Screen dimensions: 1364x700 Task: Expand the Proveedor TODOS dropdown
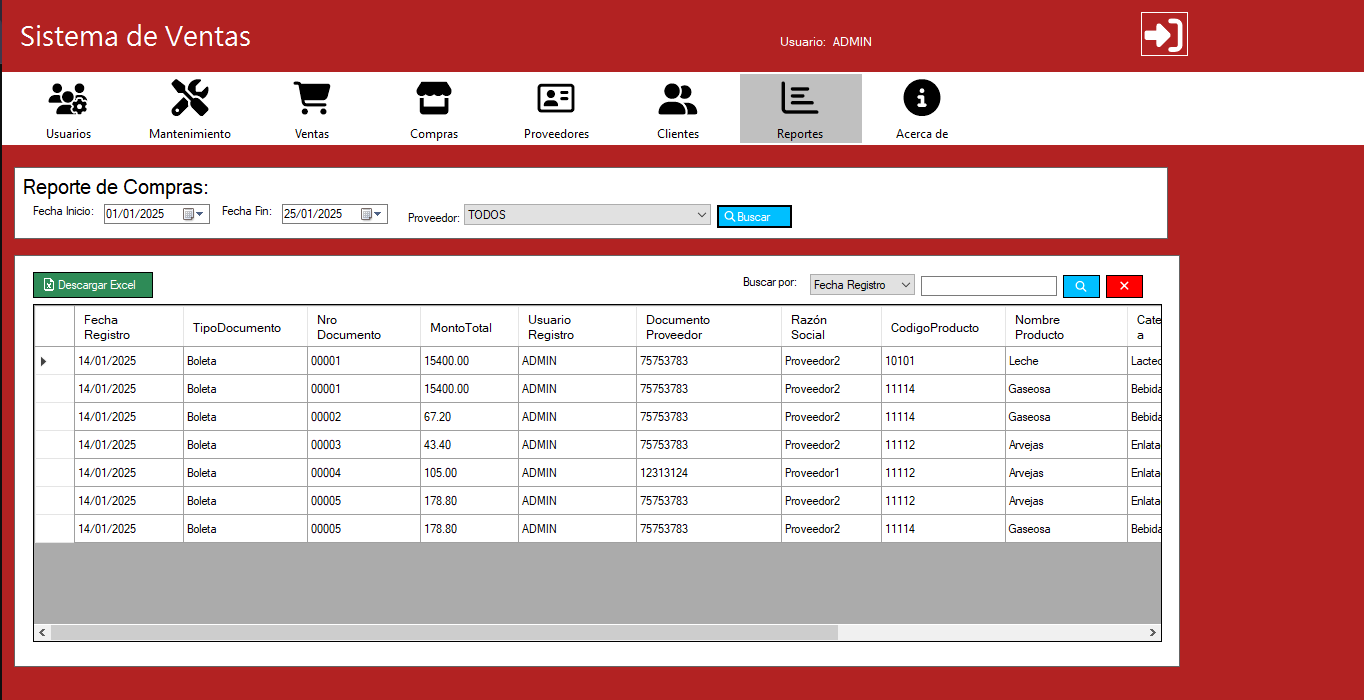point(701,215)
